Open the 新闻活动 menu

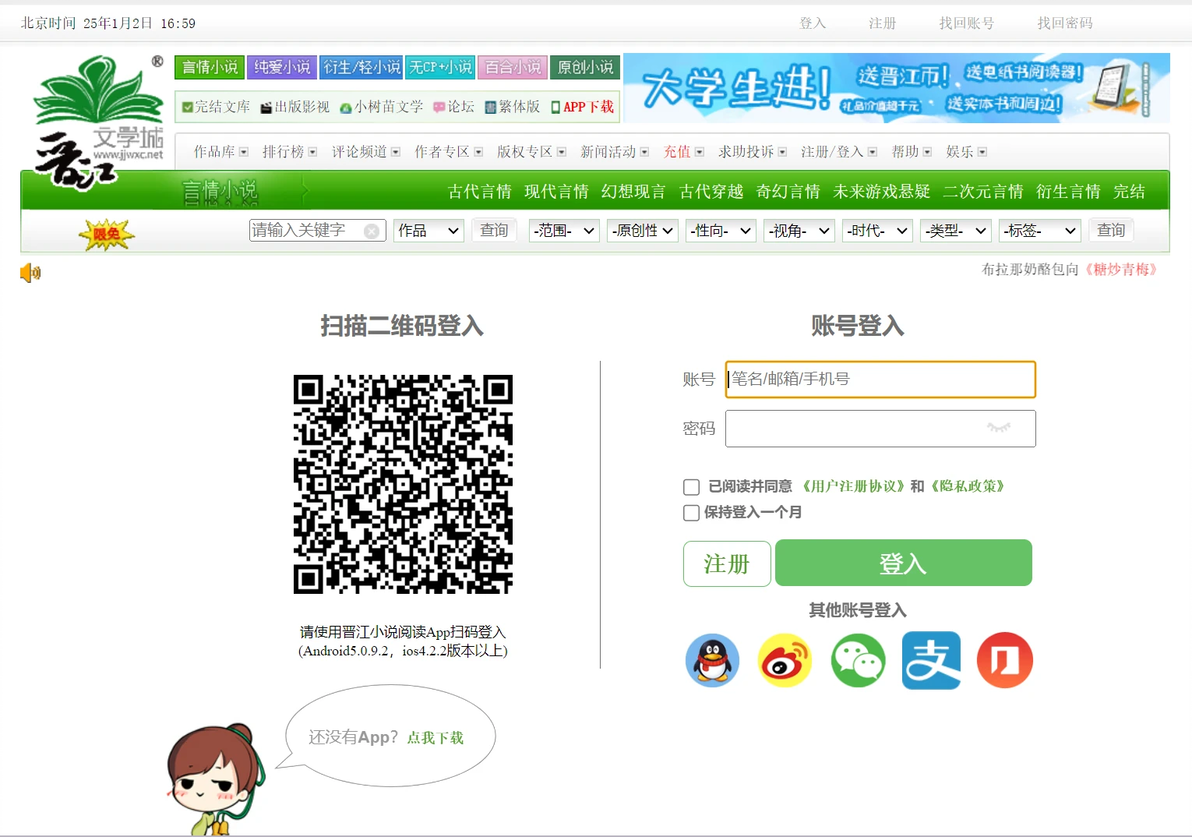(x=614, y=152)
